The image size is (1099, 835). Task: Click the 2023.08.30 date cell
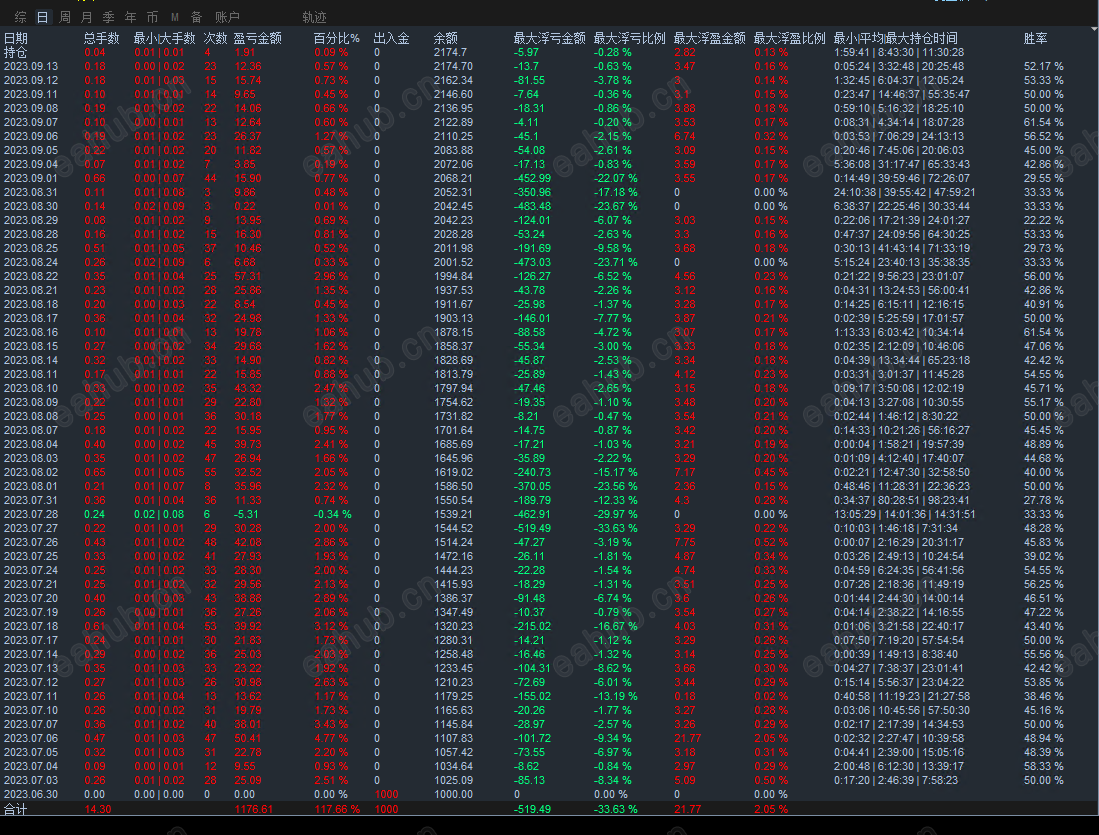[31, 207]
